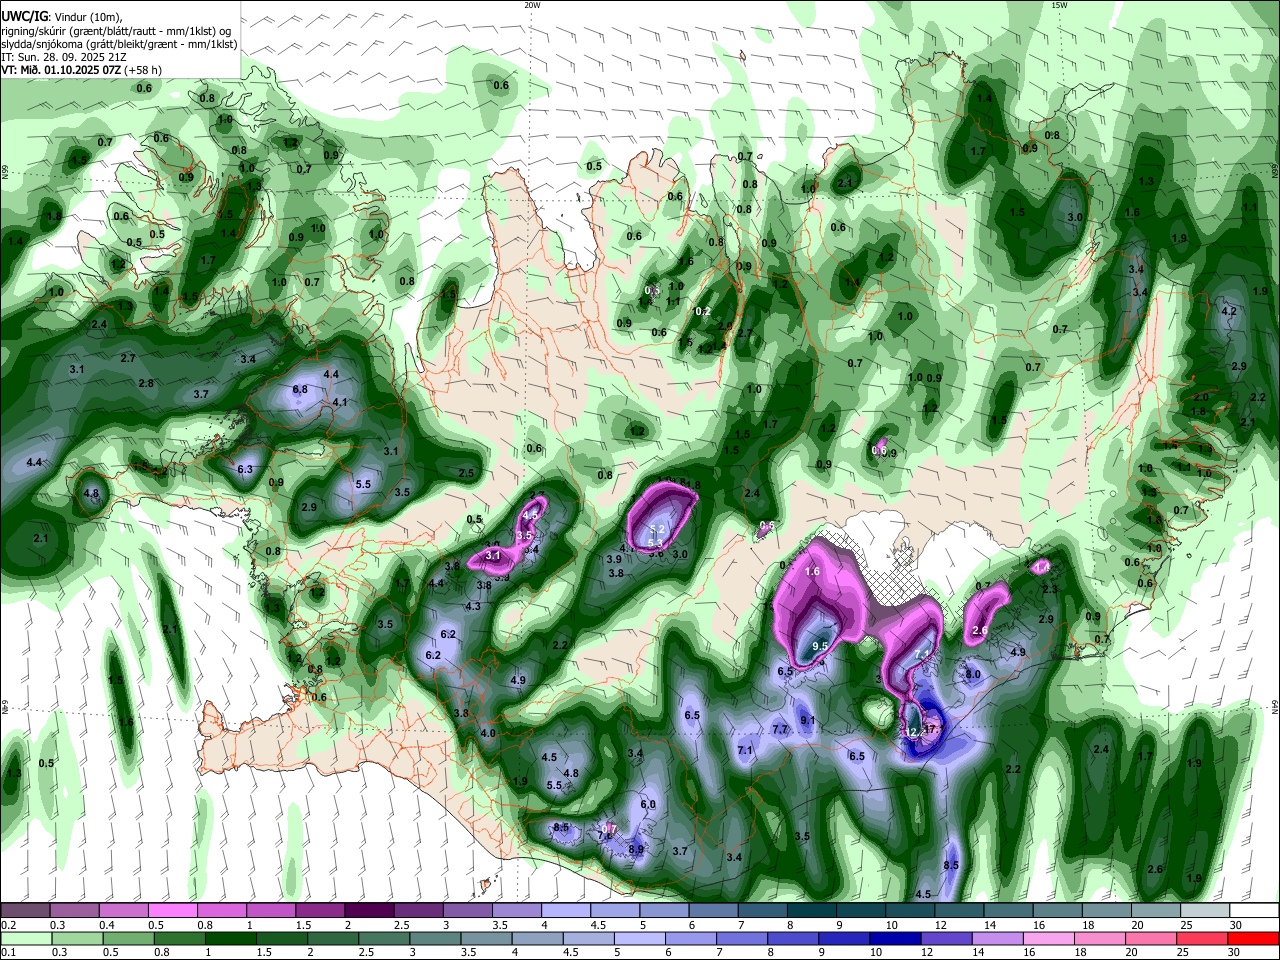Click the red 30 swatch in the rain legend

point(1255,938)
